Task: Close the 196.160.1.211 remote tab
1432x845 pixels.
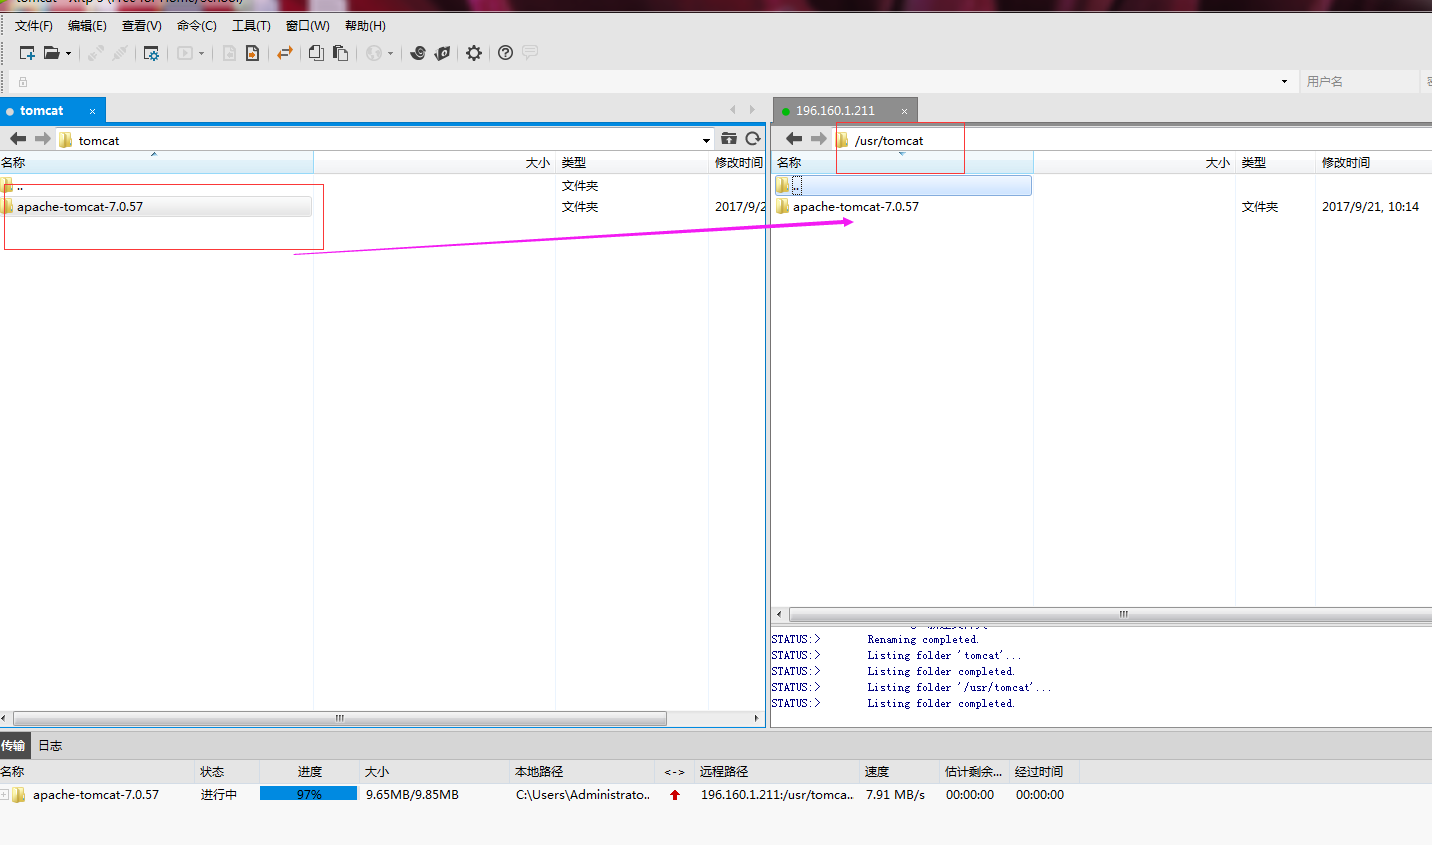Action: tap(904, 111)
